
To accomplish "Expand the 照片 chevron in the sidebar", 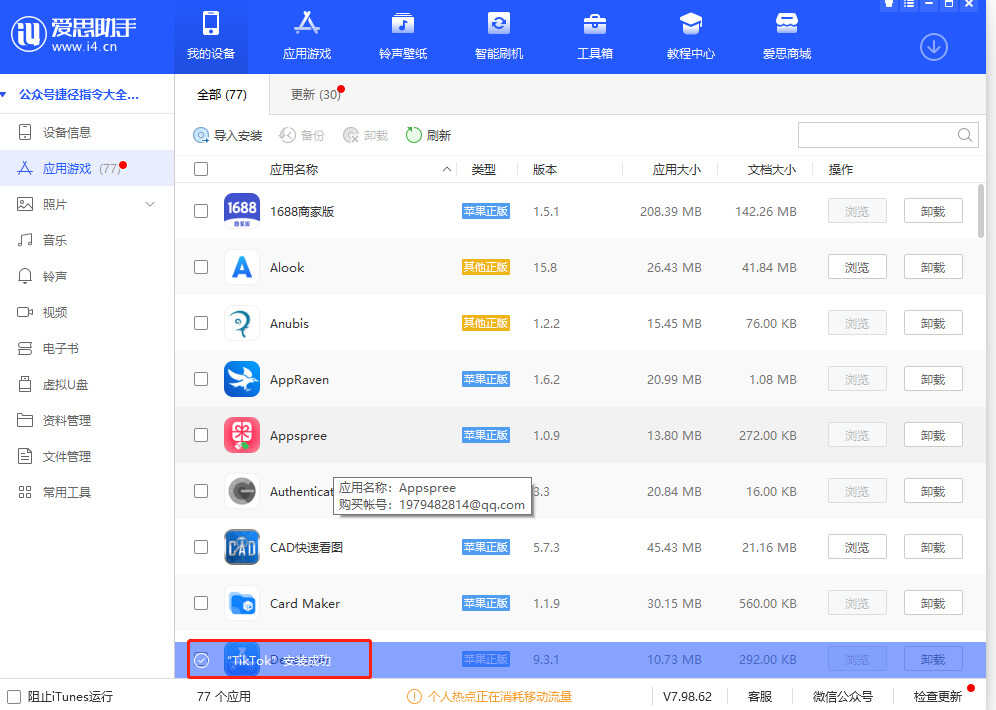I will (x=150, y=204).
